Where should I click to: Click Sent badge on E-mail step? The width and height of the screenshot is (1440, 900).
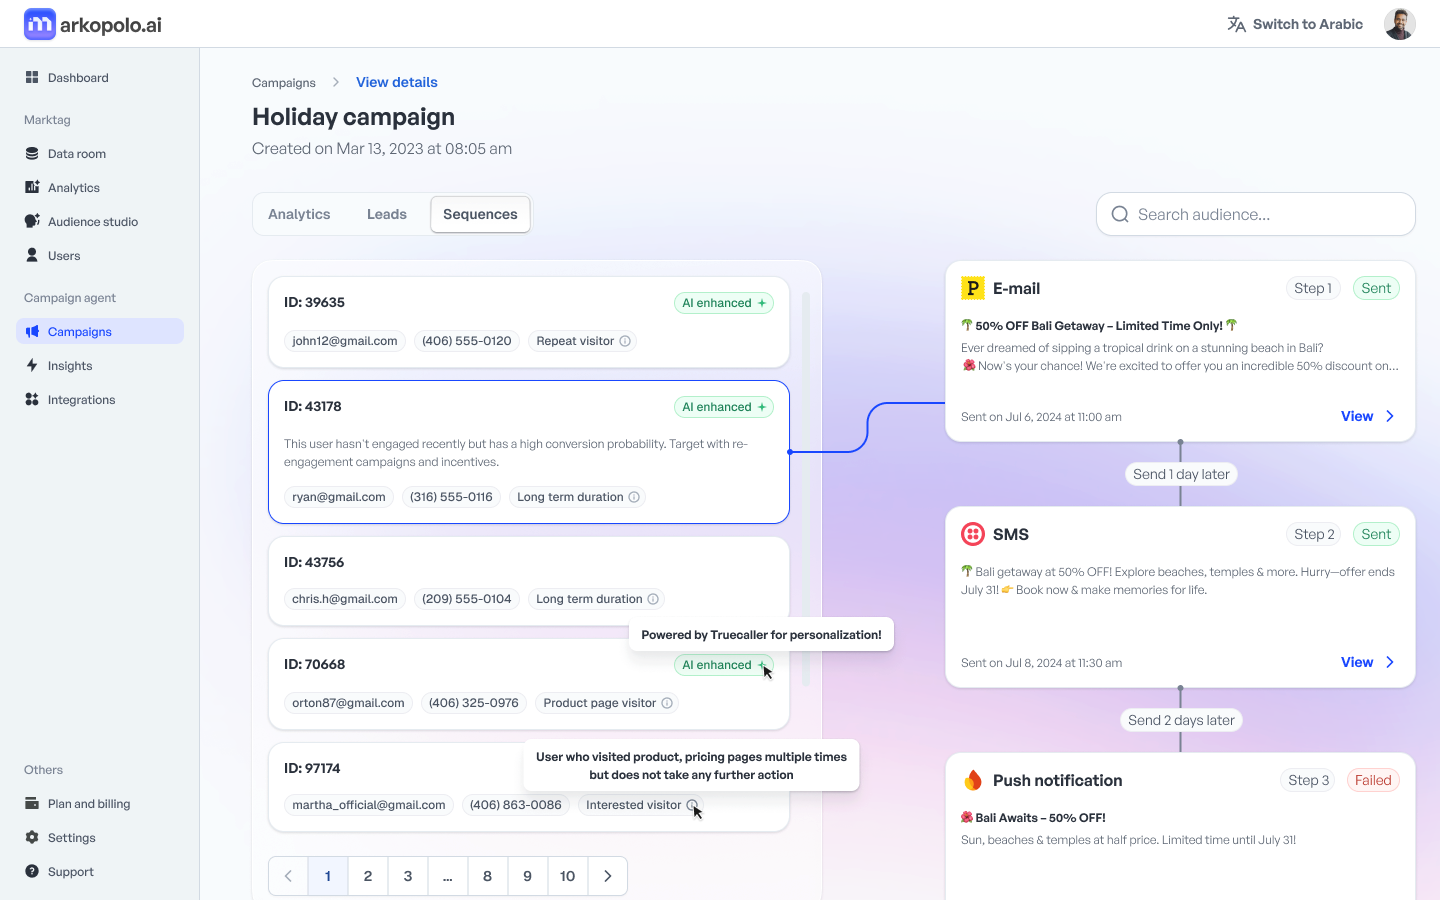coord(1376,288)
